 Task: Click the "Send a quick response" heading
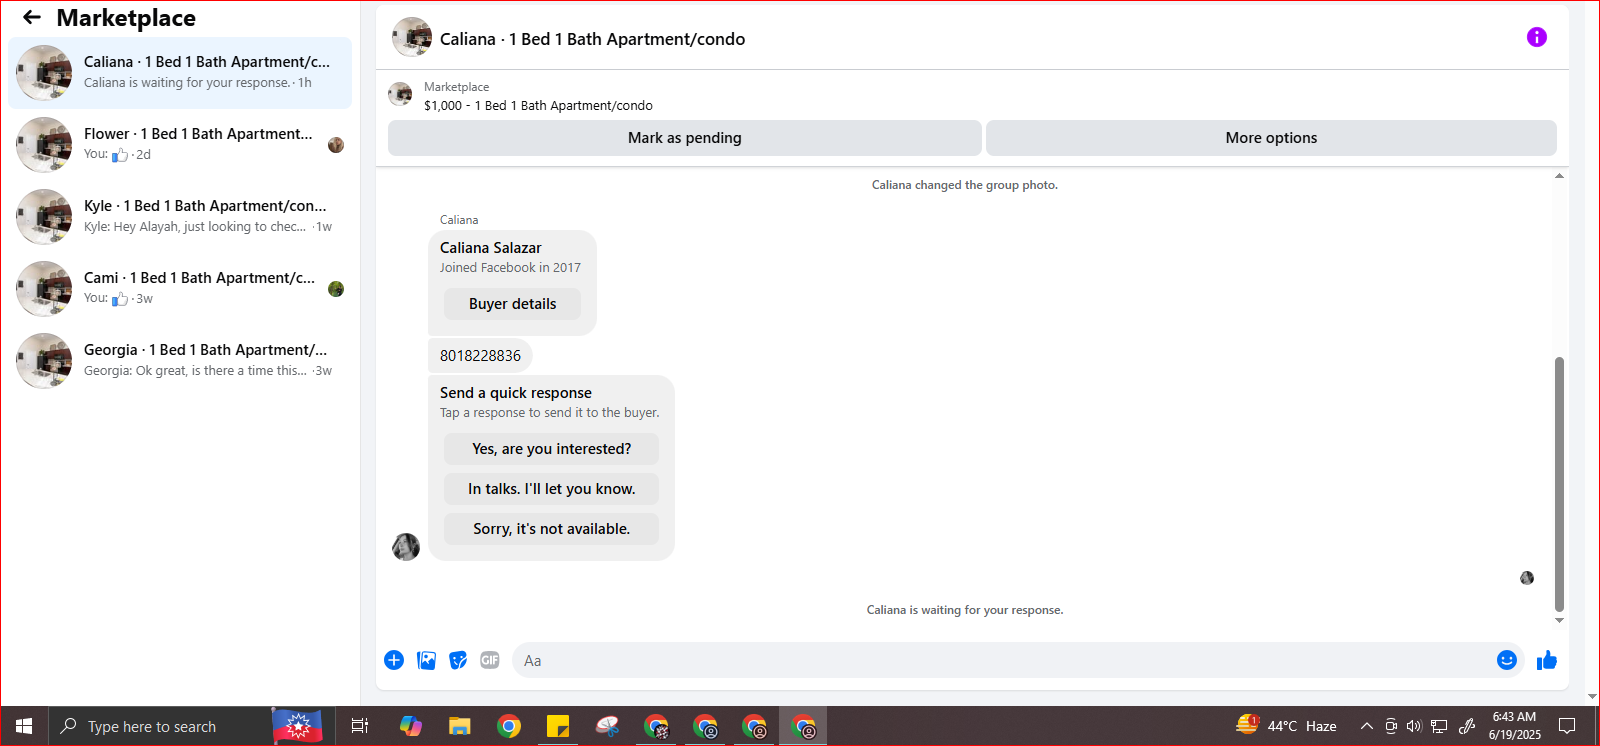tap(516, 393)
